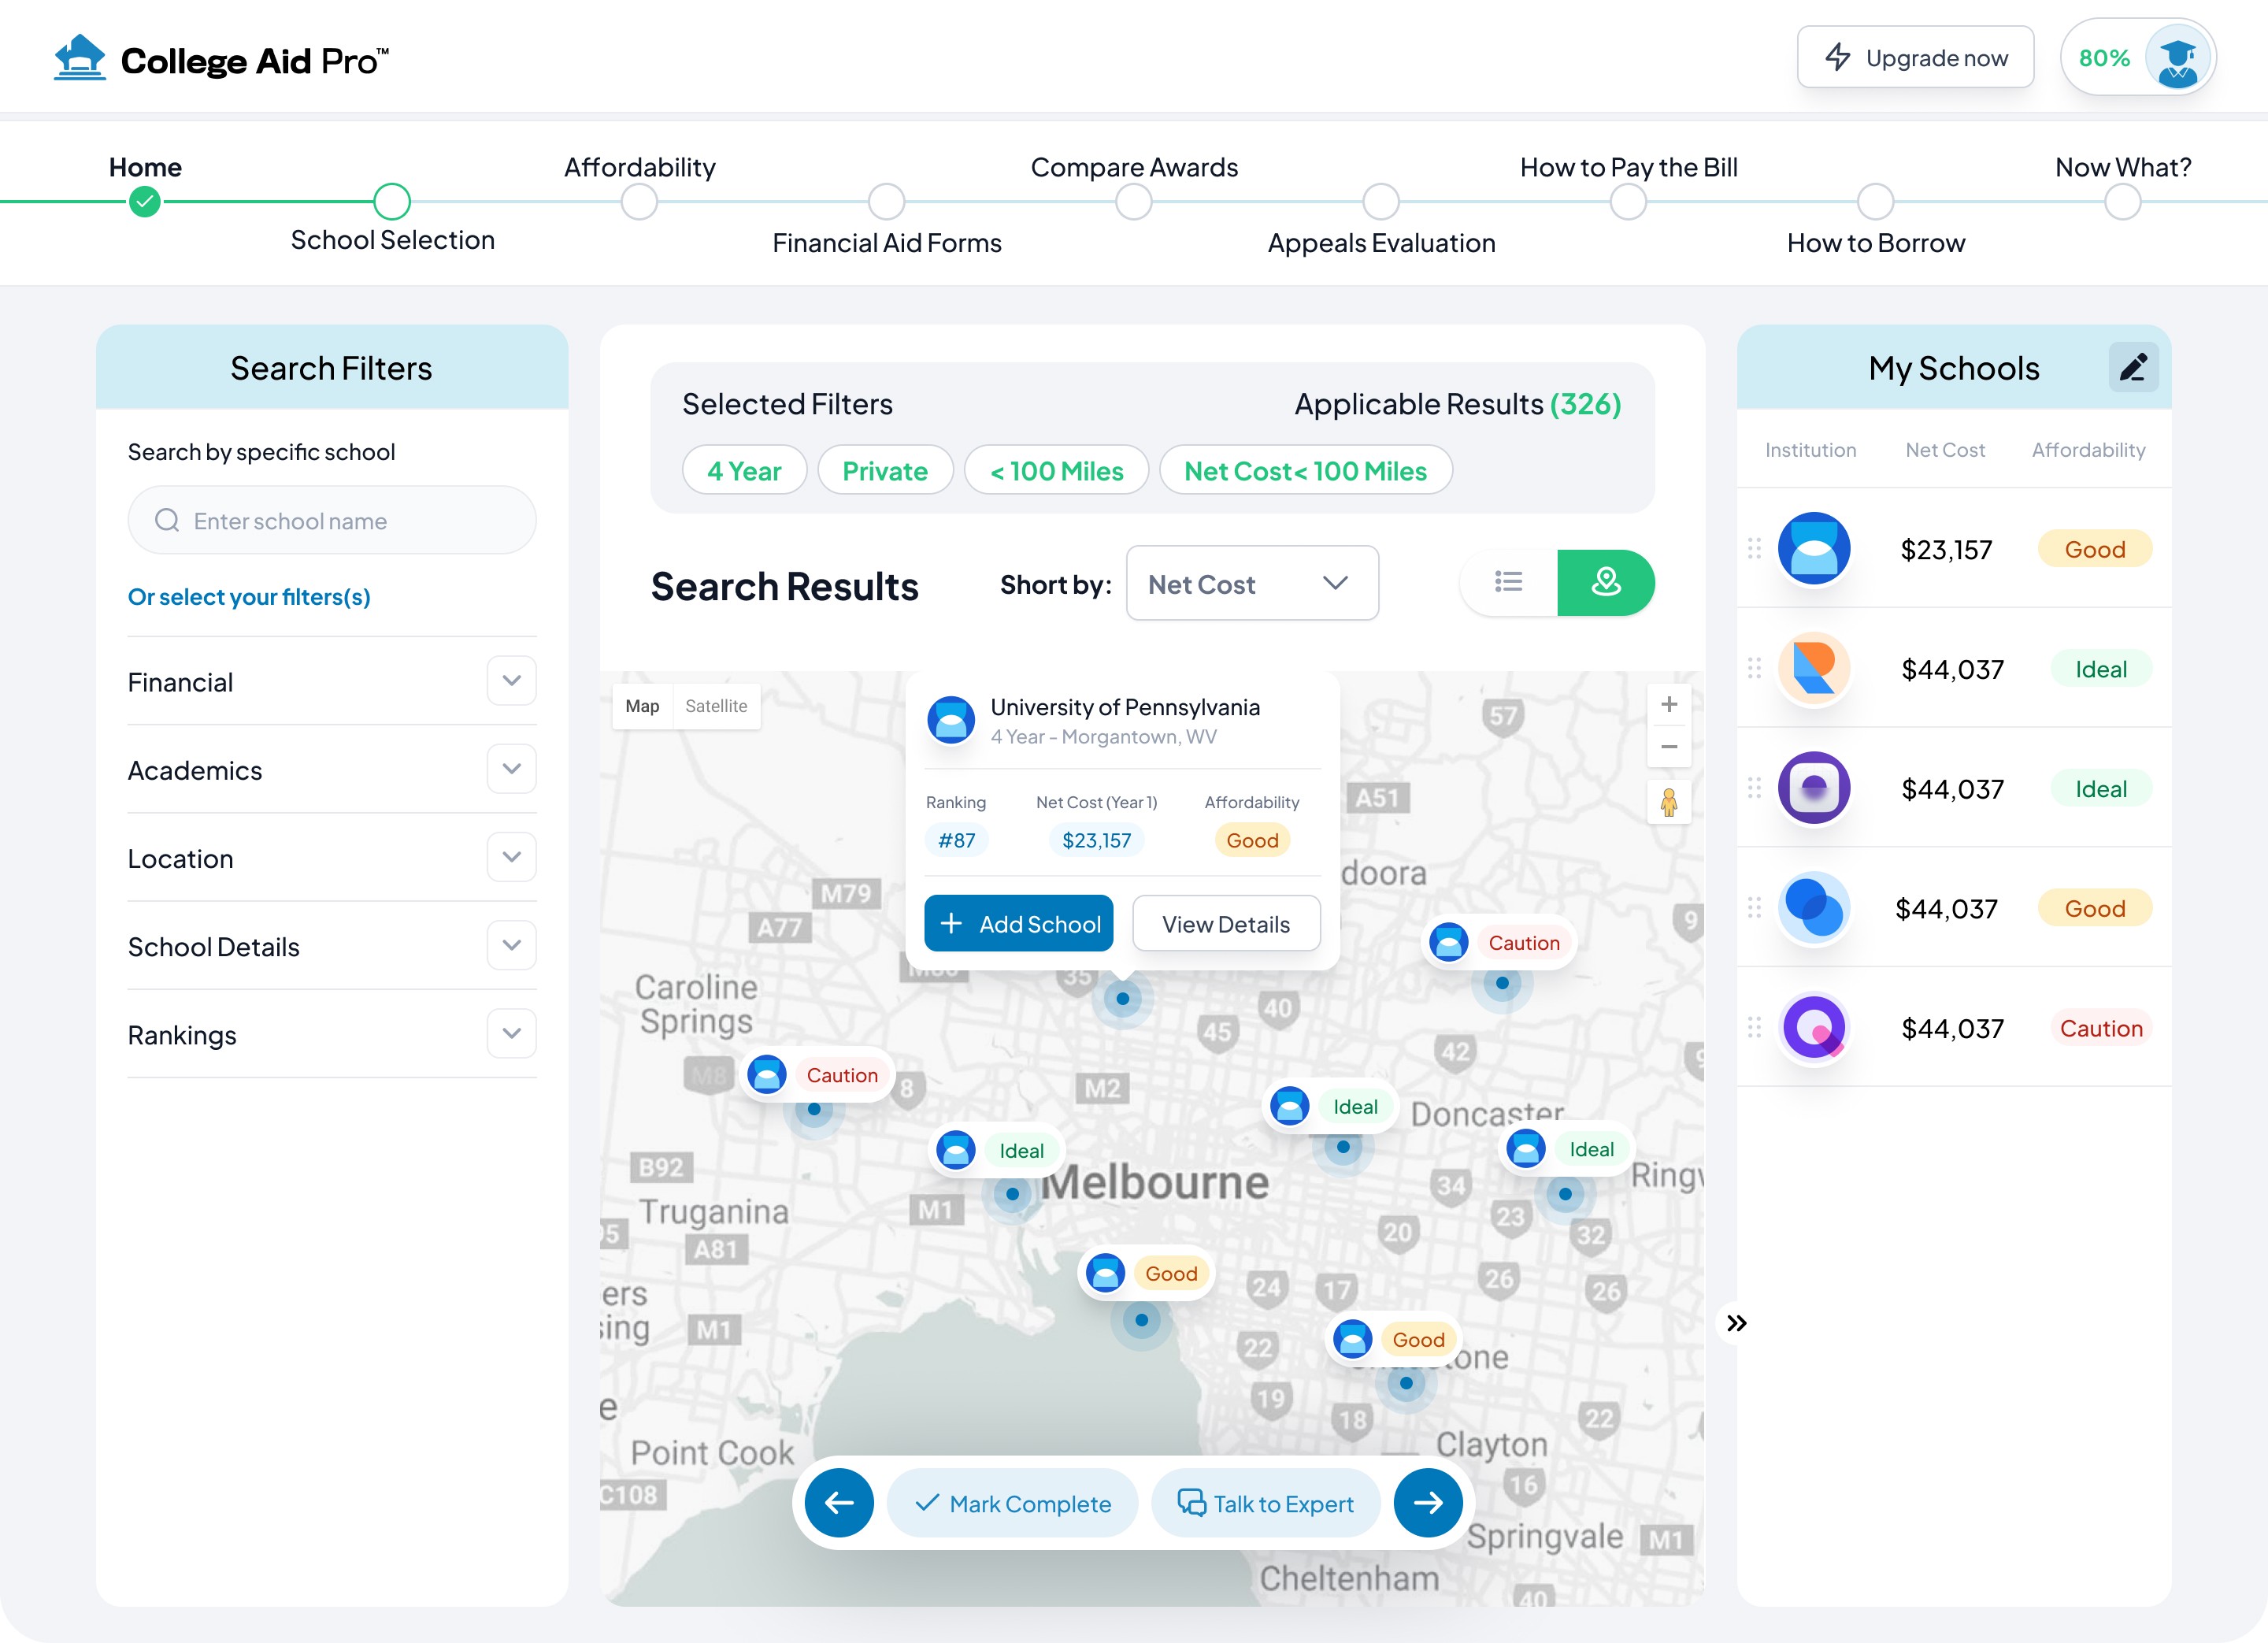The height and width of the screenshot is (1643, 2268).
Task: Open the first school logo at $23,157
Action: (1814, 548)
